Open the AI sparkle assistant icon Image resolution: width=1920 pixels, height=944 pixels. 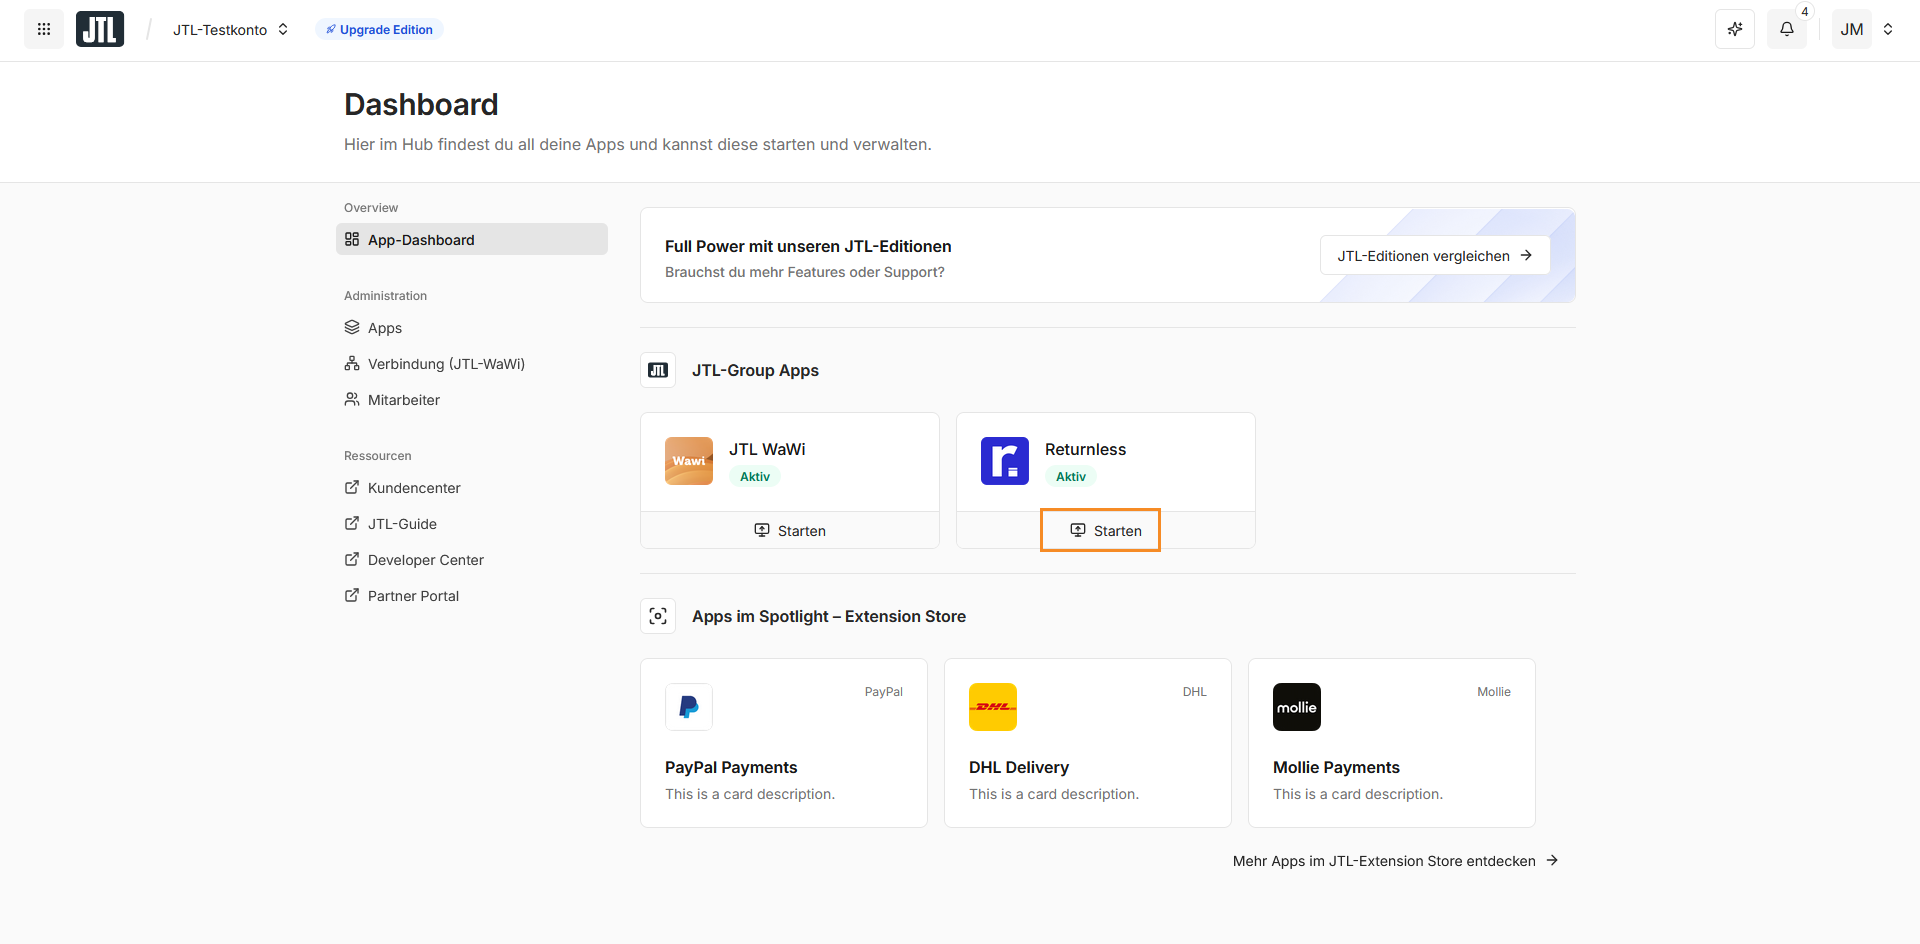click(1735, 29)
